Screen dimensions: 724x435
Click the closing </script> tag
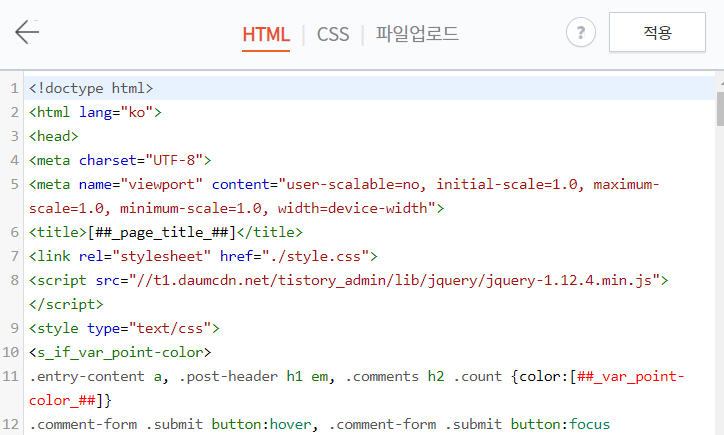[x=66, y=304]
